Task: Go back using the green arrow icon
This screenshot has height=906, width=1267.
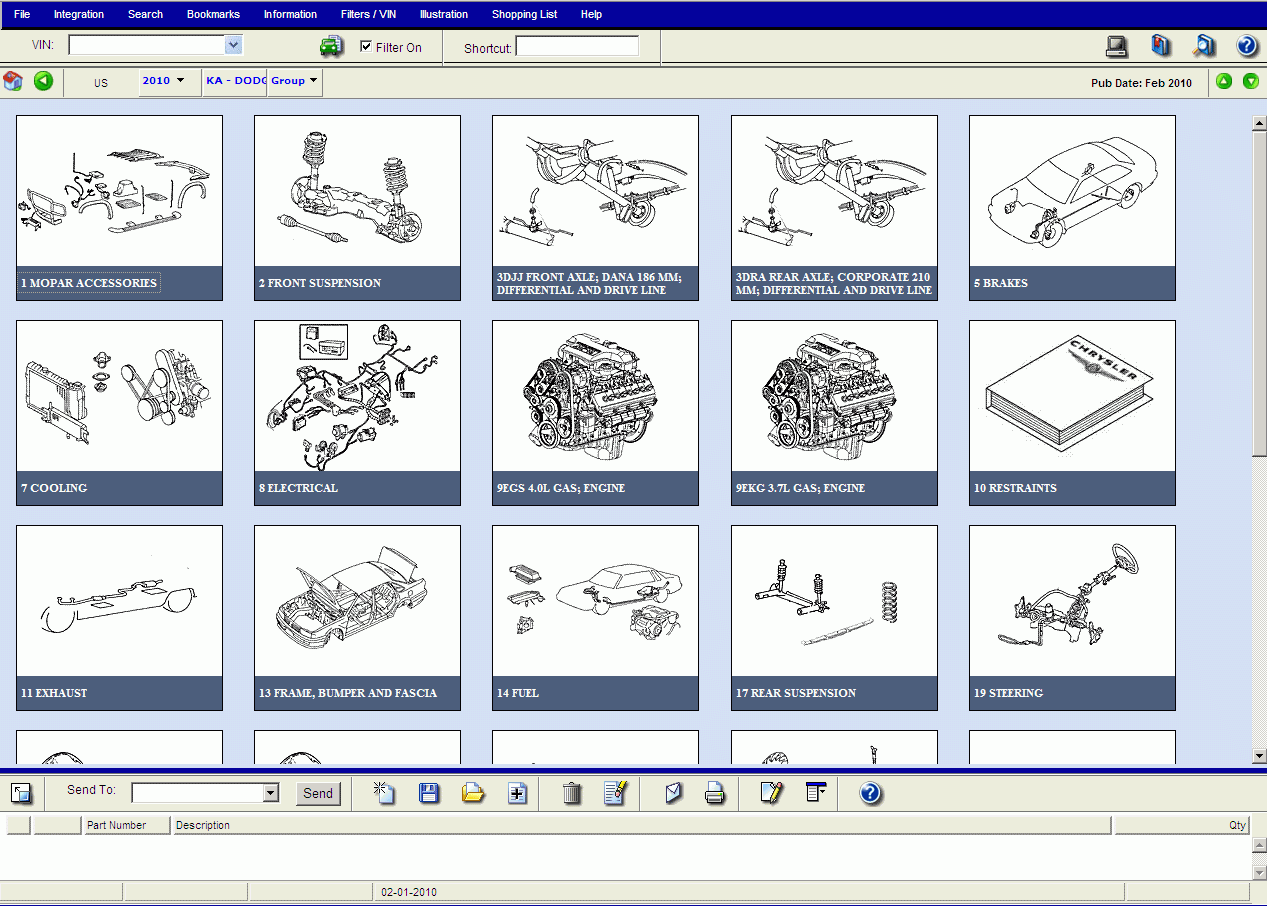Action: (x=42, y=82)
